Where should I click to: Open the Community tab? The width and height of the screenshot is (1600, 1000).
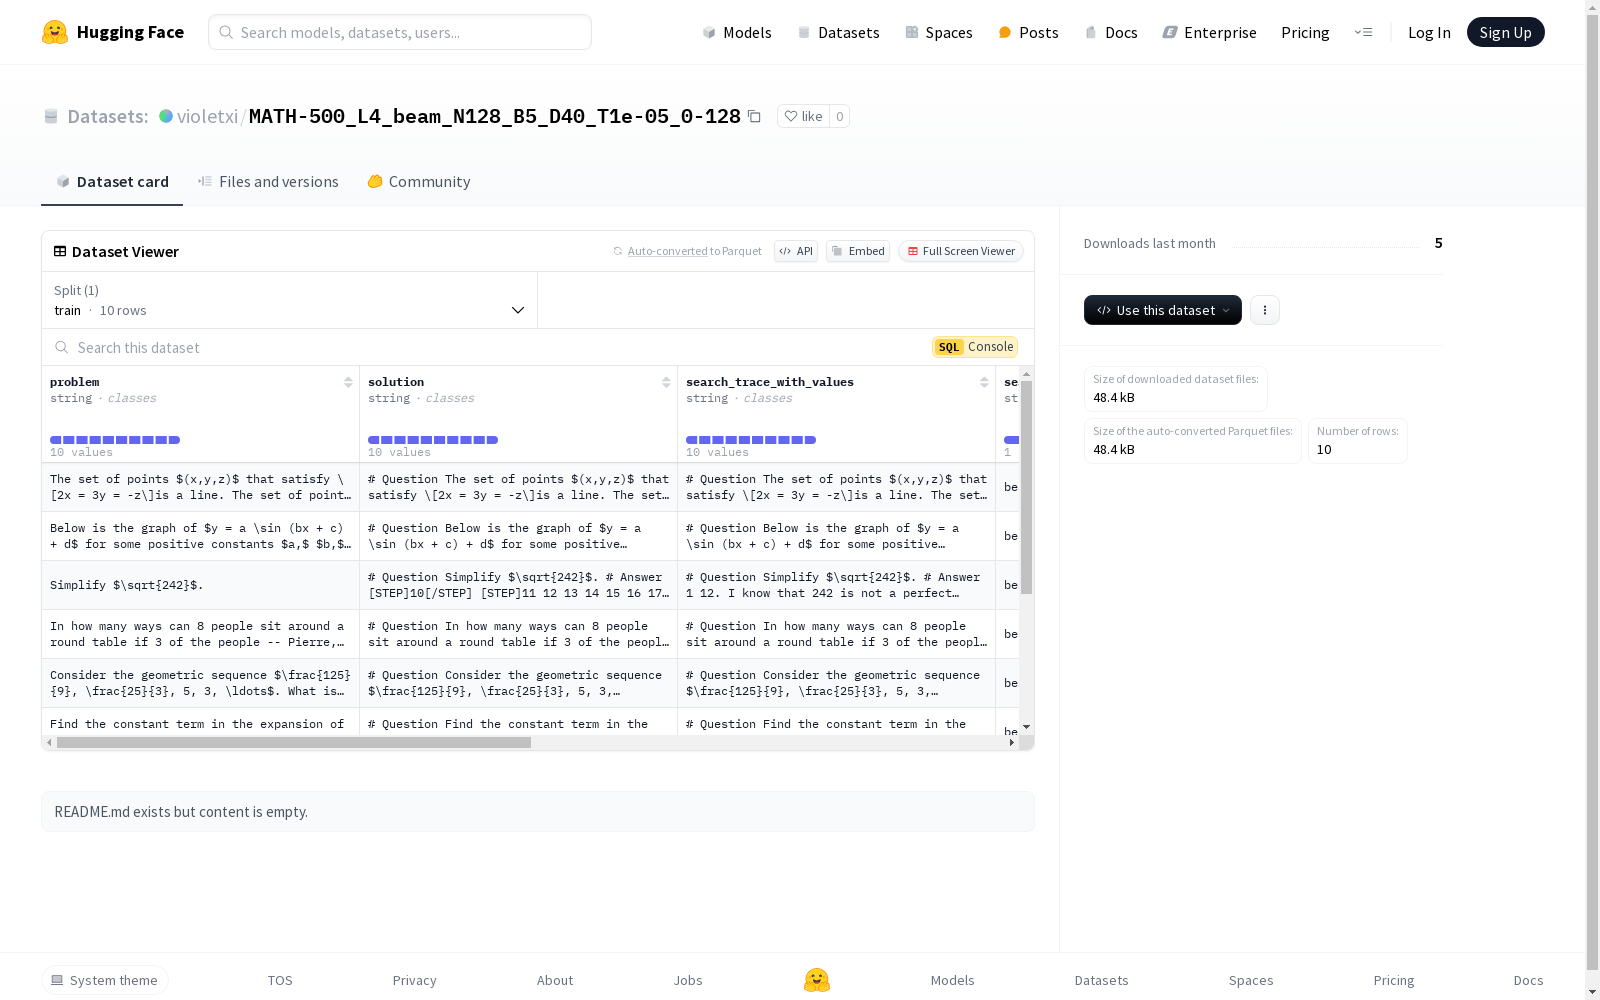[418, 181]
